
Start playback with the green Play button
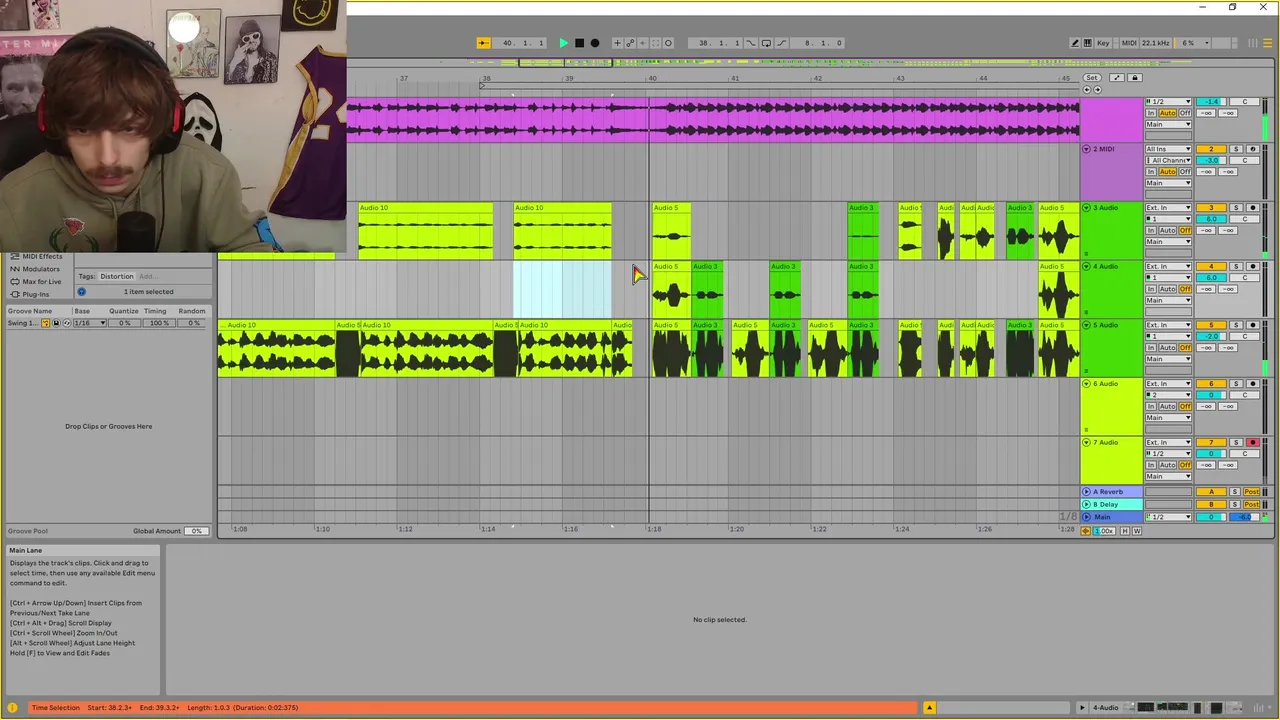click(x=563, y=43)
